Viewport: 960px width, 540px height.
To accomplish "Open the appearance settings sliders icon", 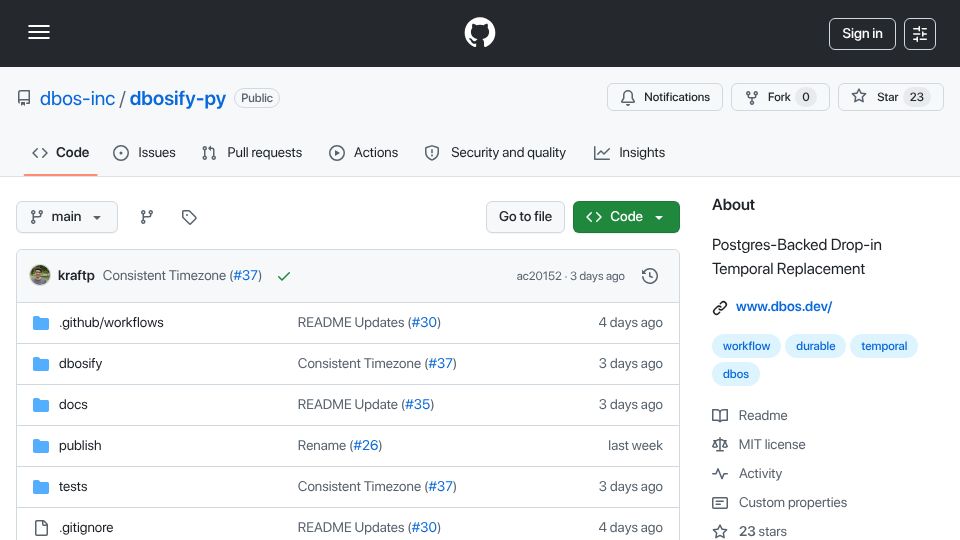I will point(920,34).
